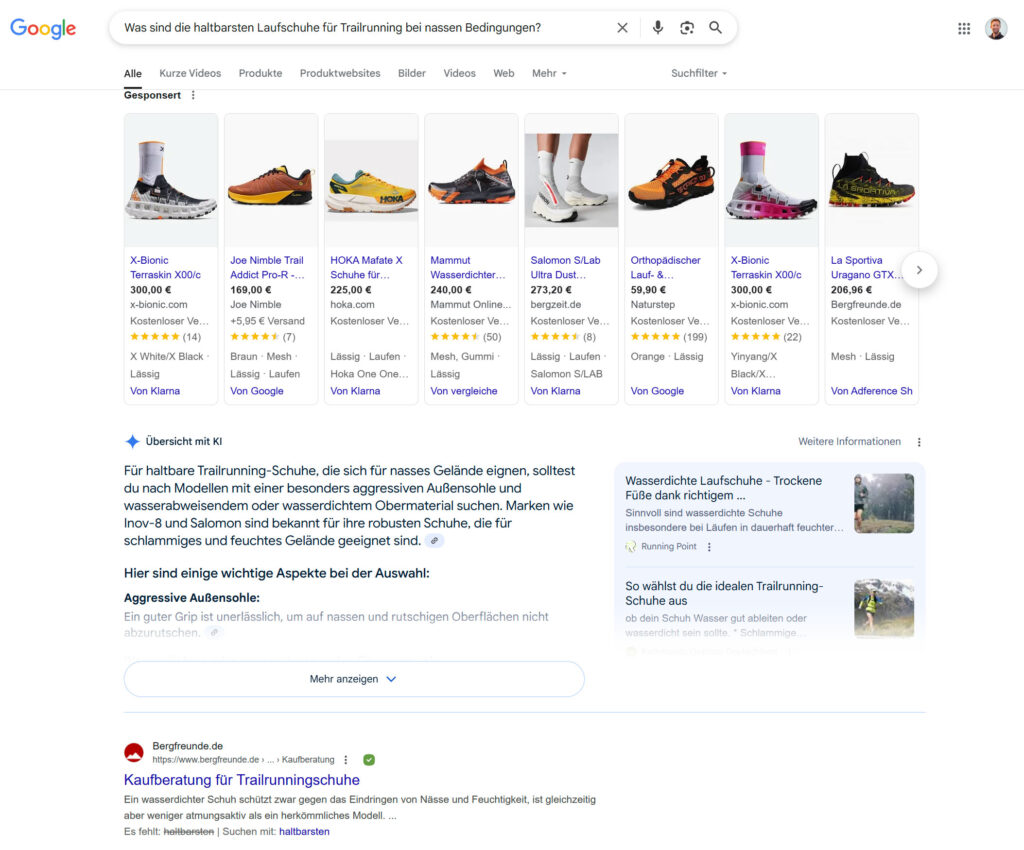1024x850 pixels.
Task: Open Orthopädischer Lauf product link
Action: pyautogui.click(x=665, y=268)
